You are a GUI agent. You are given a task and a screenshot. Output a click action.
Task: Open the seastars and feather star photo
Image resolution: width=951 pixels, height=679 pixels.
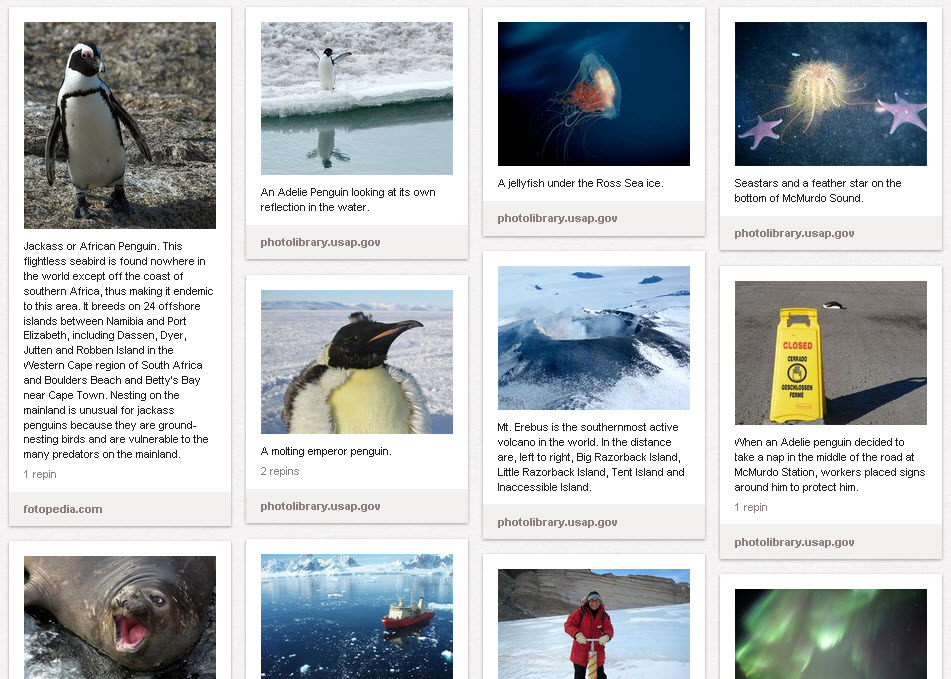(x=830, y=94)
